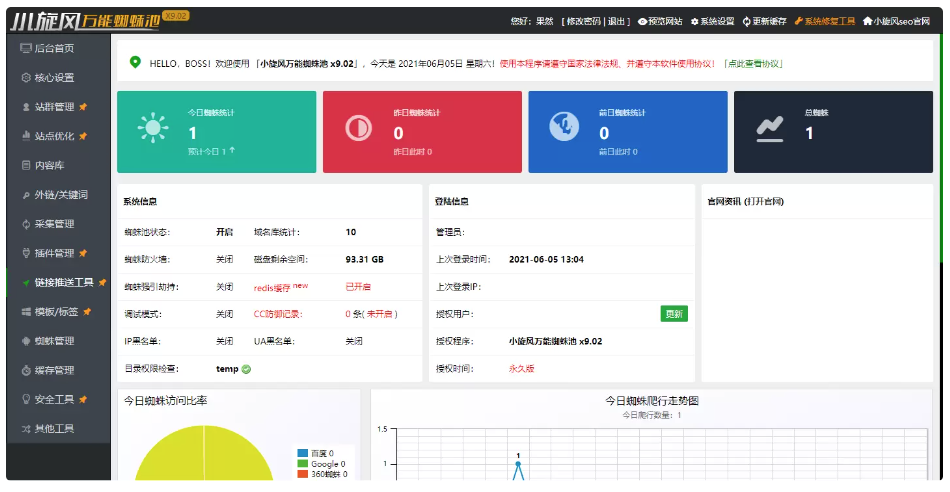Open the 后台首页 sidebar menu
This screenshot has width=950, height=492.
[59, 48]
